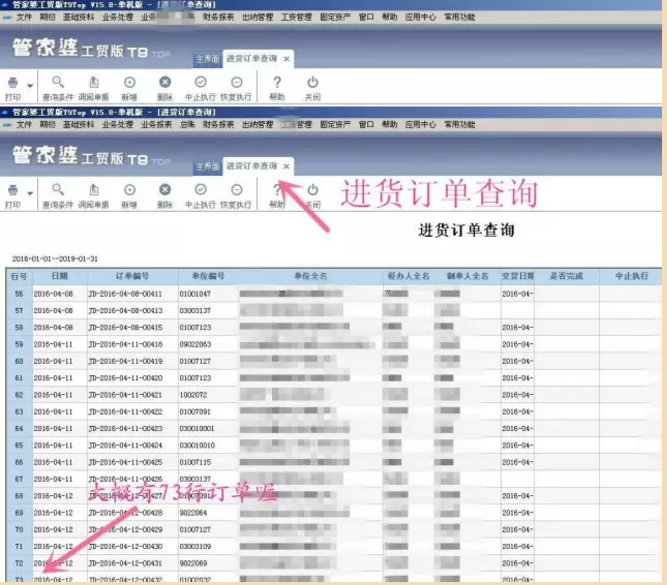This screenshot has height=585, width=667.
Task: Open 窗口 menu in the background window
Action: coord(366,17)
